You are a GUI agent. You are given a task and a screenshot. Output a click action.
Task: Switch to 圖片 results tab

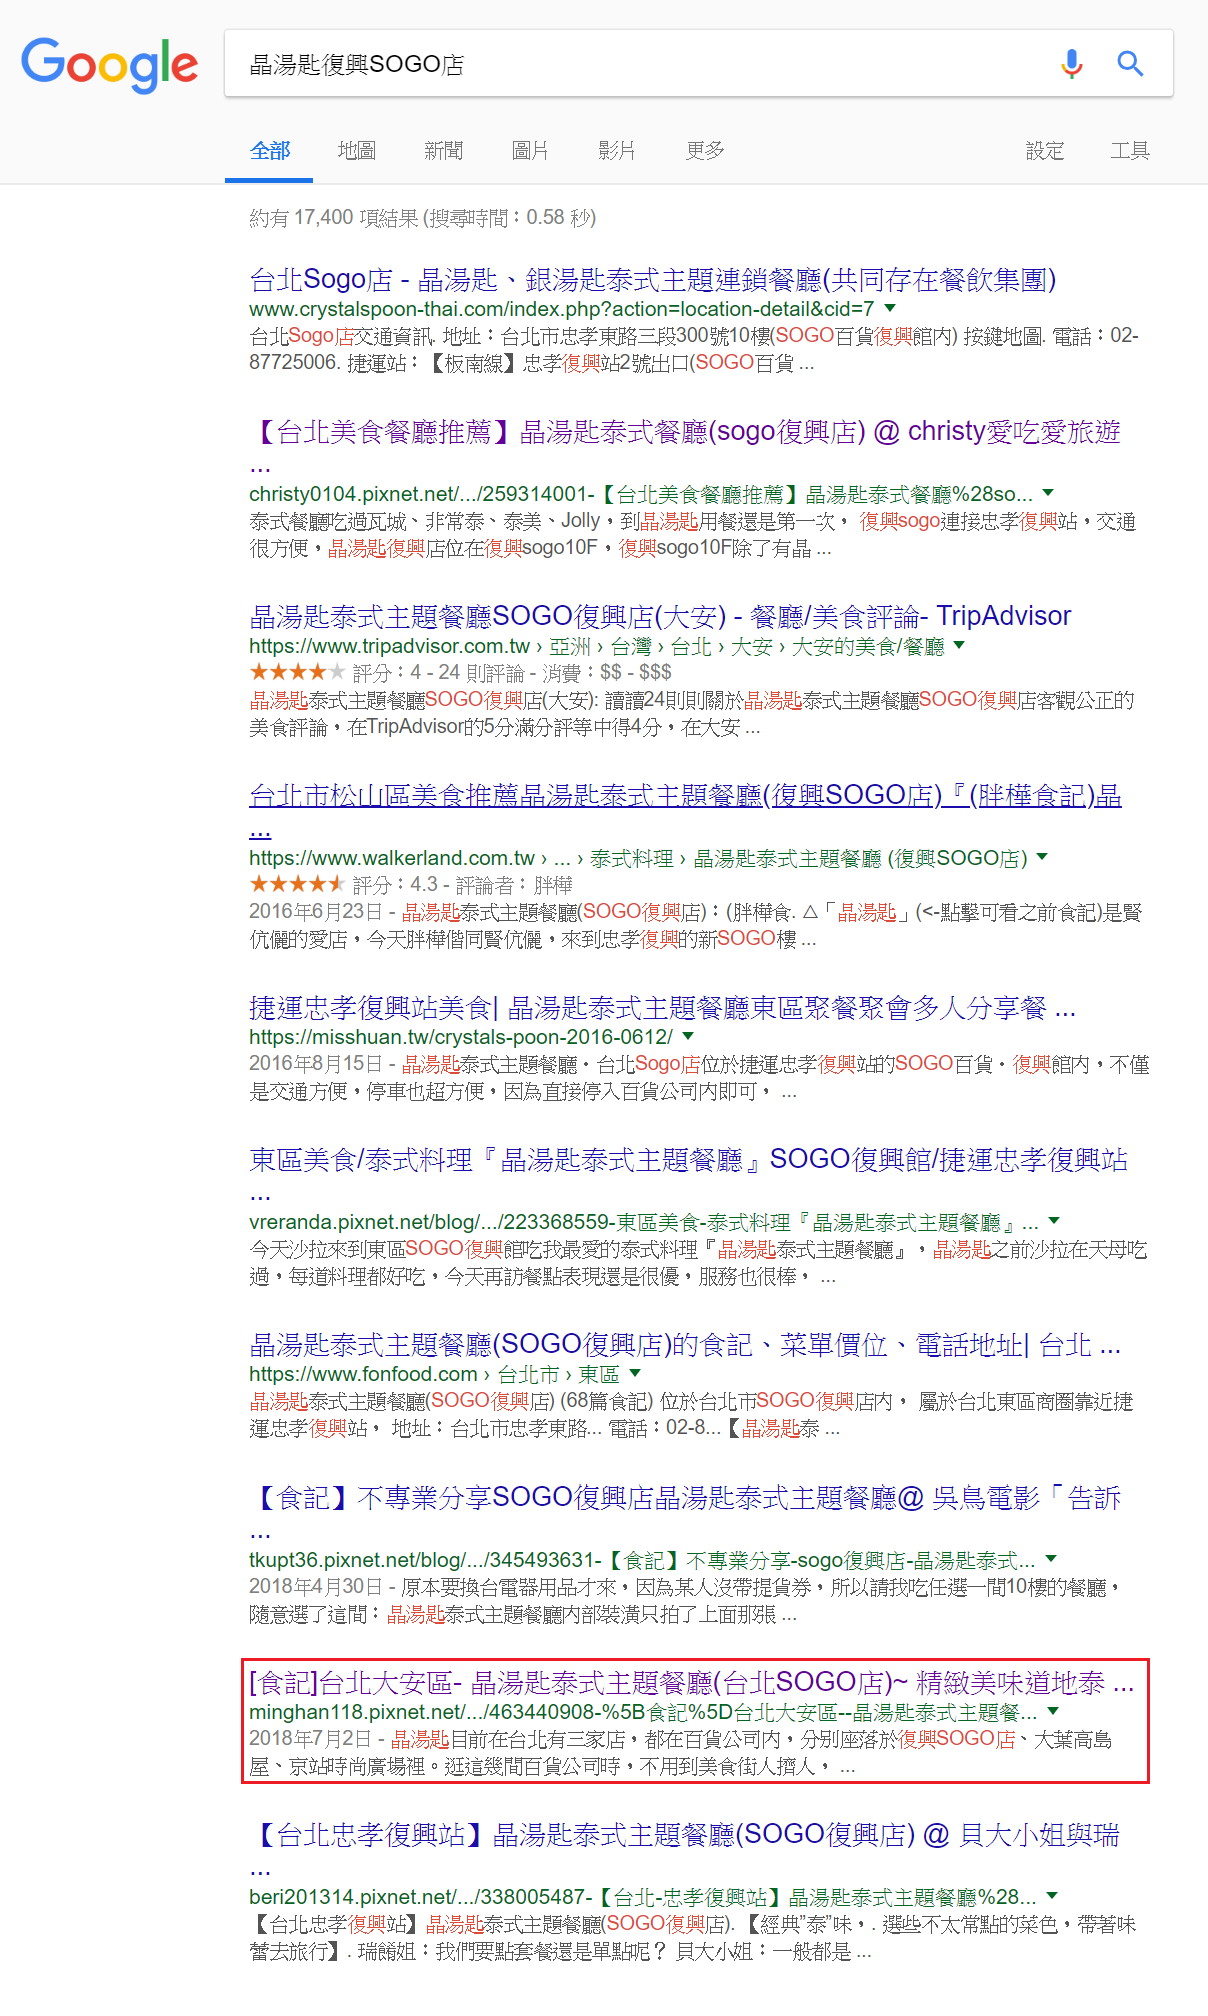pos(530,151)
